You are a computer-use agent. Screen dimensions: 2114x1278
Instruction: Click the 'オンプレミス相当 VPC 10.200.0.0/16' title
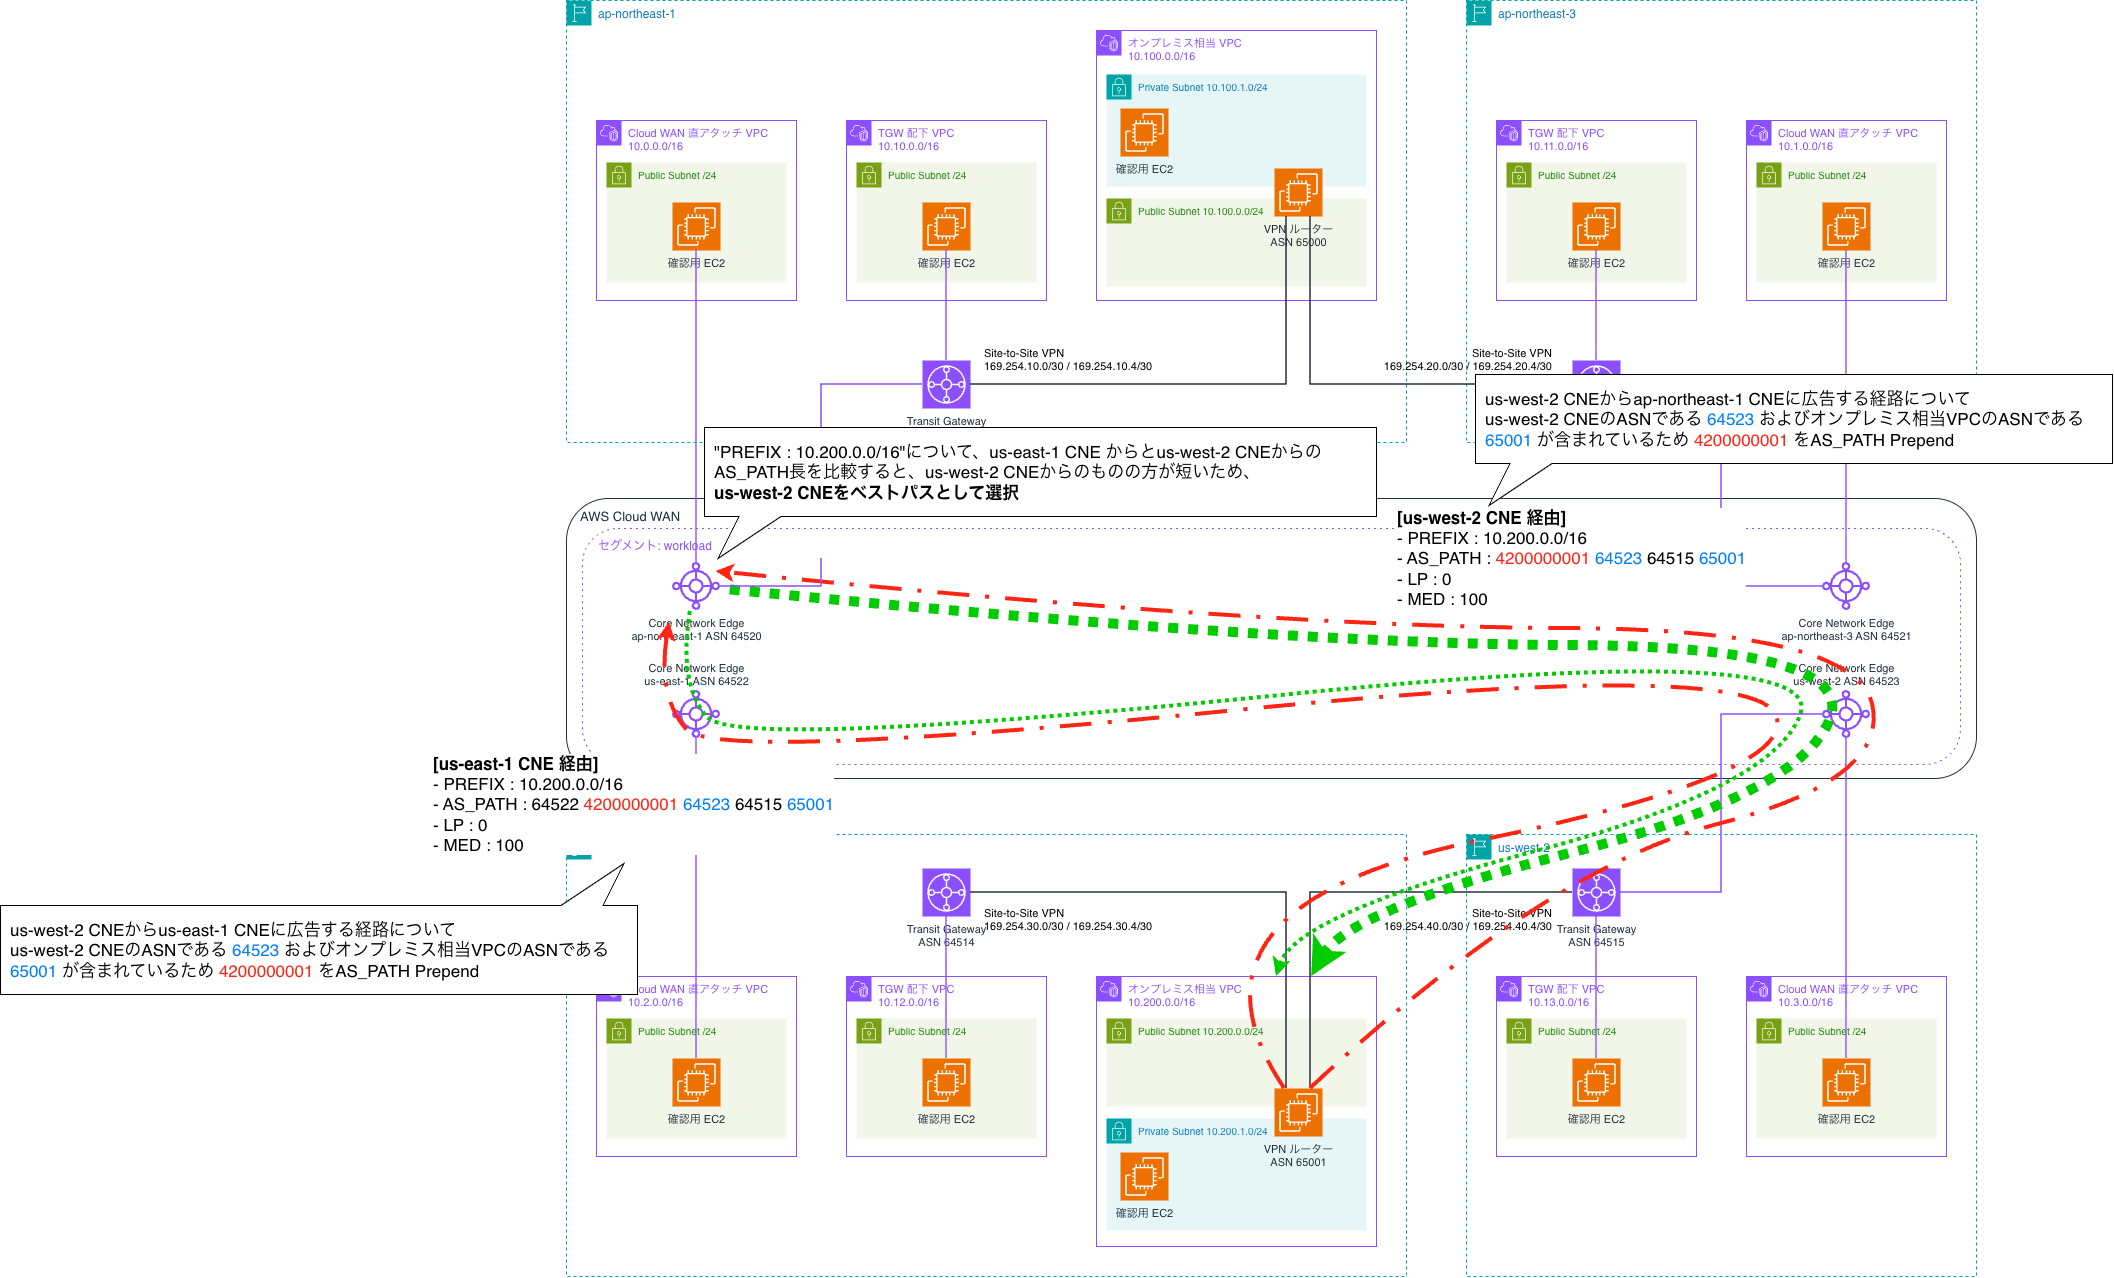1185,996
